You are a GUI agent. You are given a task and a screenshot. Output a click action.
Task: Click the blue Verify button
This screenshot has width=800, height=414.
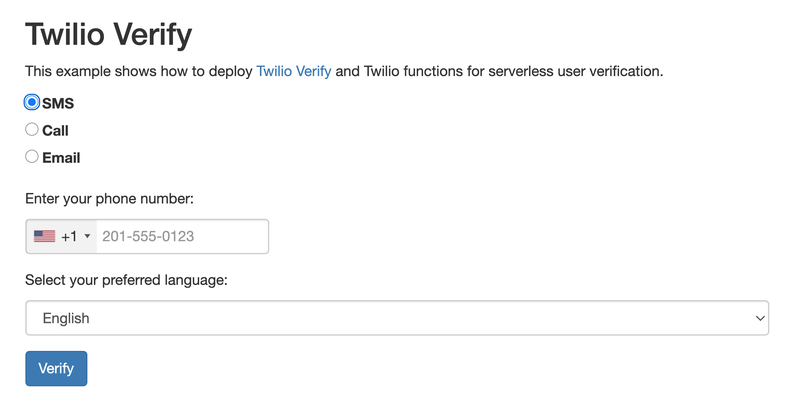(x=56, y=368)
